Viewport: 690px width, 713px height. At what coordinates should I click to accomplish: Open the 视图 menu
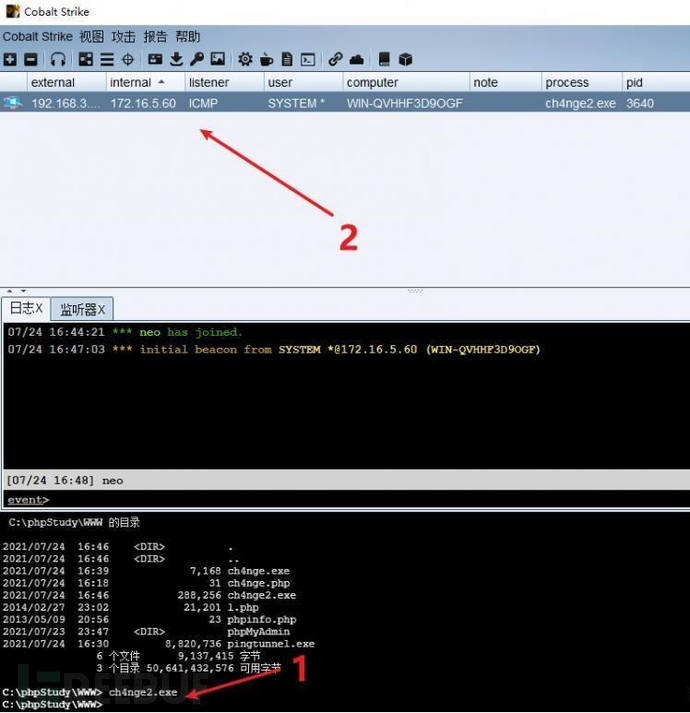coord(91,36)
